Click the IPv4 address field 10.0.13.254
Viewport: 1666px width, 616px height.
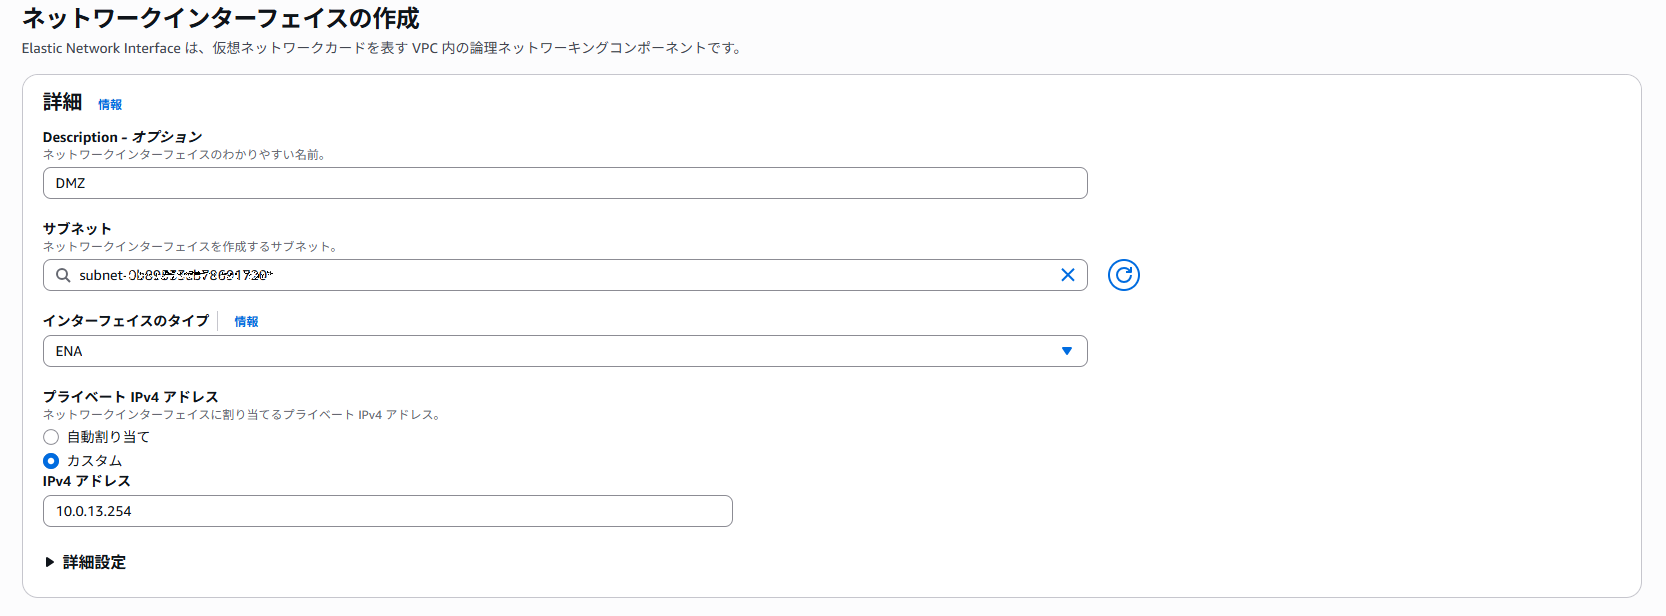(388, 511)
